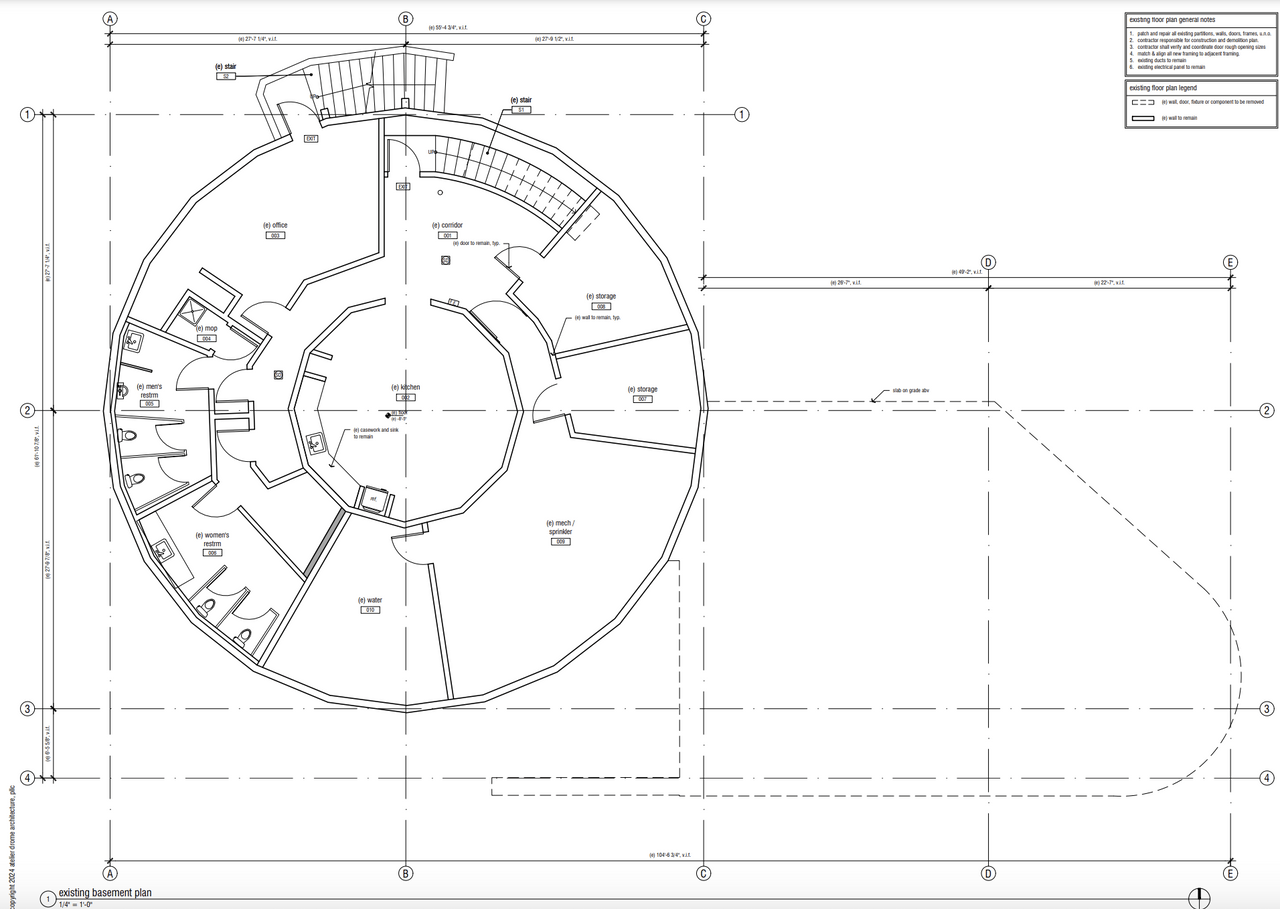Select grid bubble 3 at the left edge
Screen dimensions: 1280x909
[28, 709]
